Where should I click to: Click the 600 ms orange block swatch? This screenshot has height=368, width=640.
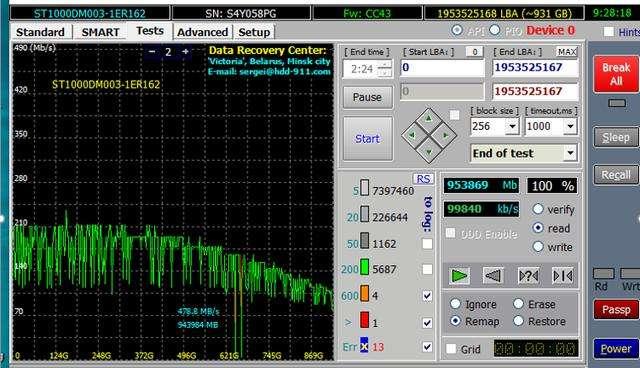pyautogui.click(x=364, y=293)
